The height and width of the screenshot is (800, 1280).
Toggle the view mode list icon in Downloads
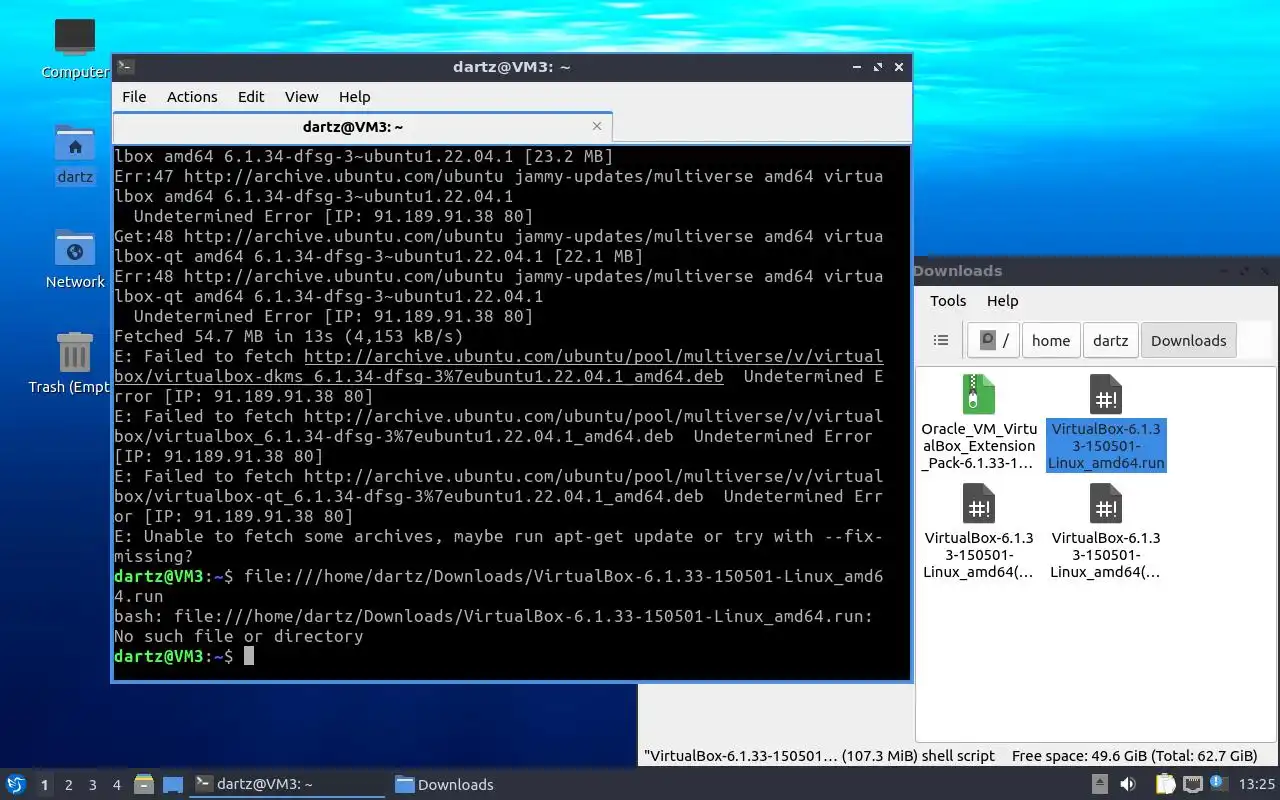tap(941, 340)
